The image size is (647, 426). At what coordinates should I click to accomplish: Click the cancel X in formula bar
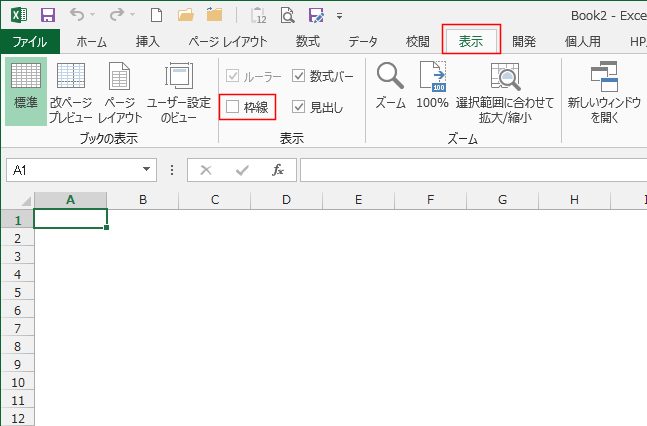tap(205, 170)
